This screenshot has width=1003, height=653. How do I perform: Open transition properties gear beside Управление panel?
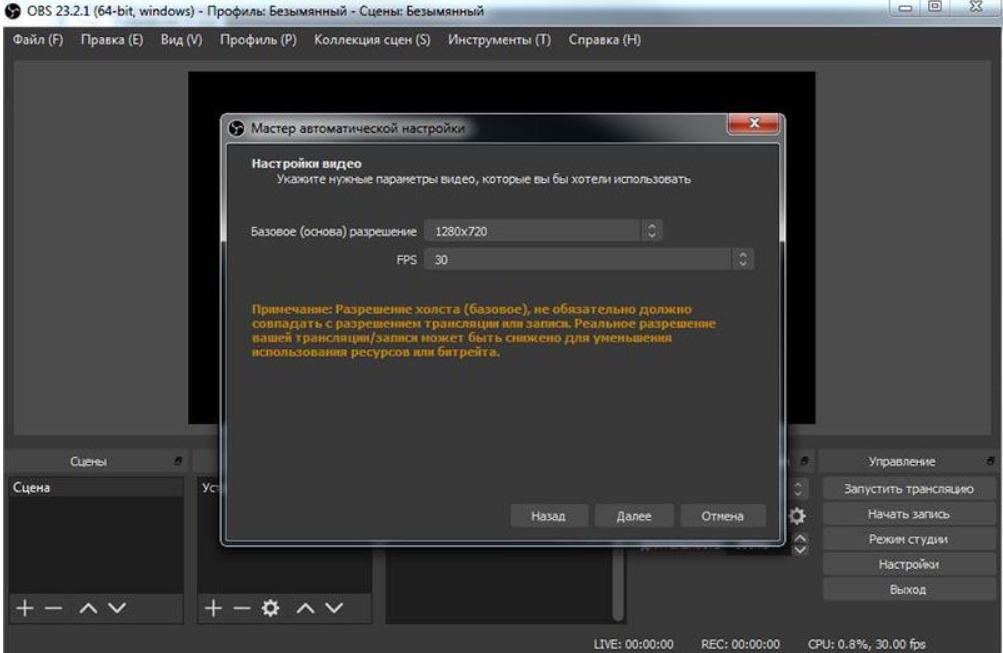(x=797, y=515)
